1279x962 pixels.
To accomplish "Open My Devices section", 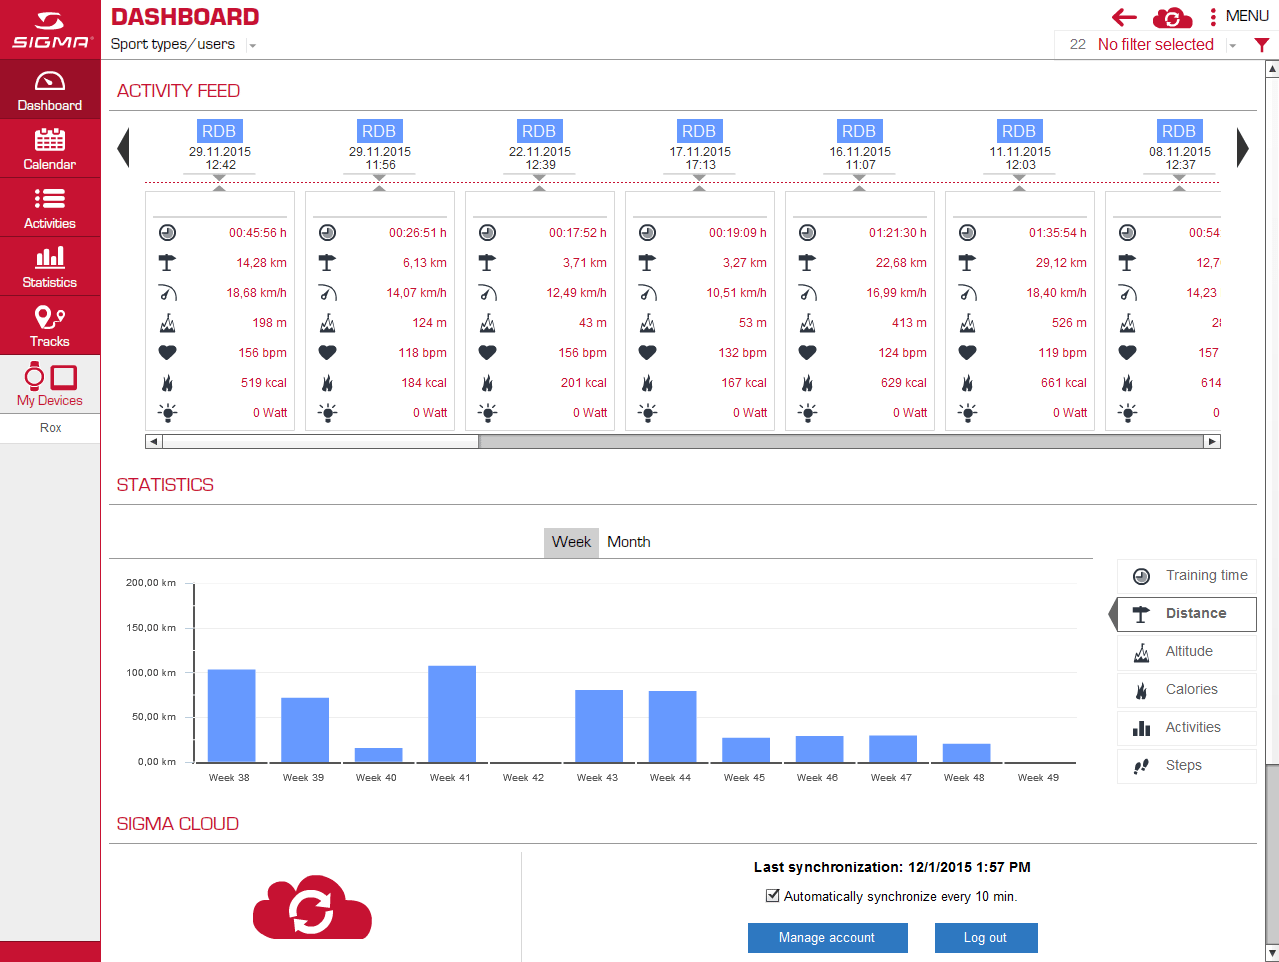I will (x=49, y=385).
